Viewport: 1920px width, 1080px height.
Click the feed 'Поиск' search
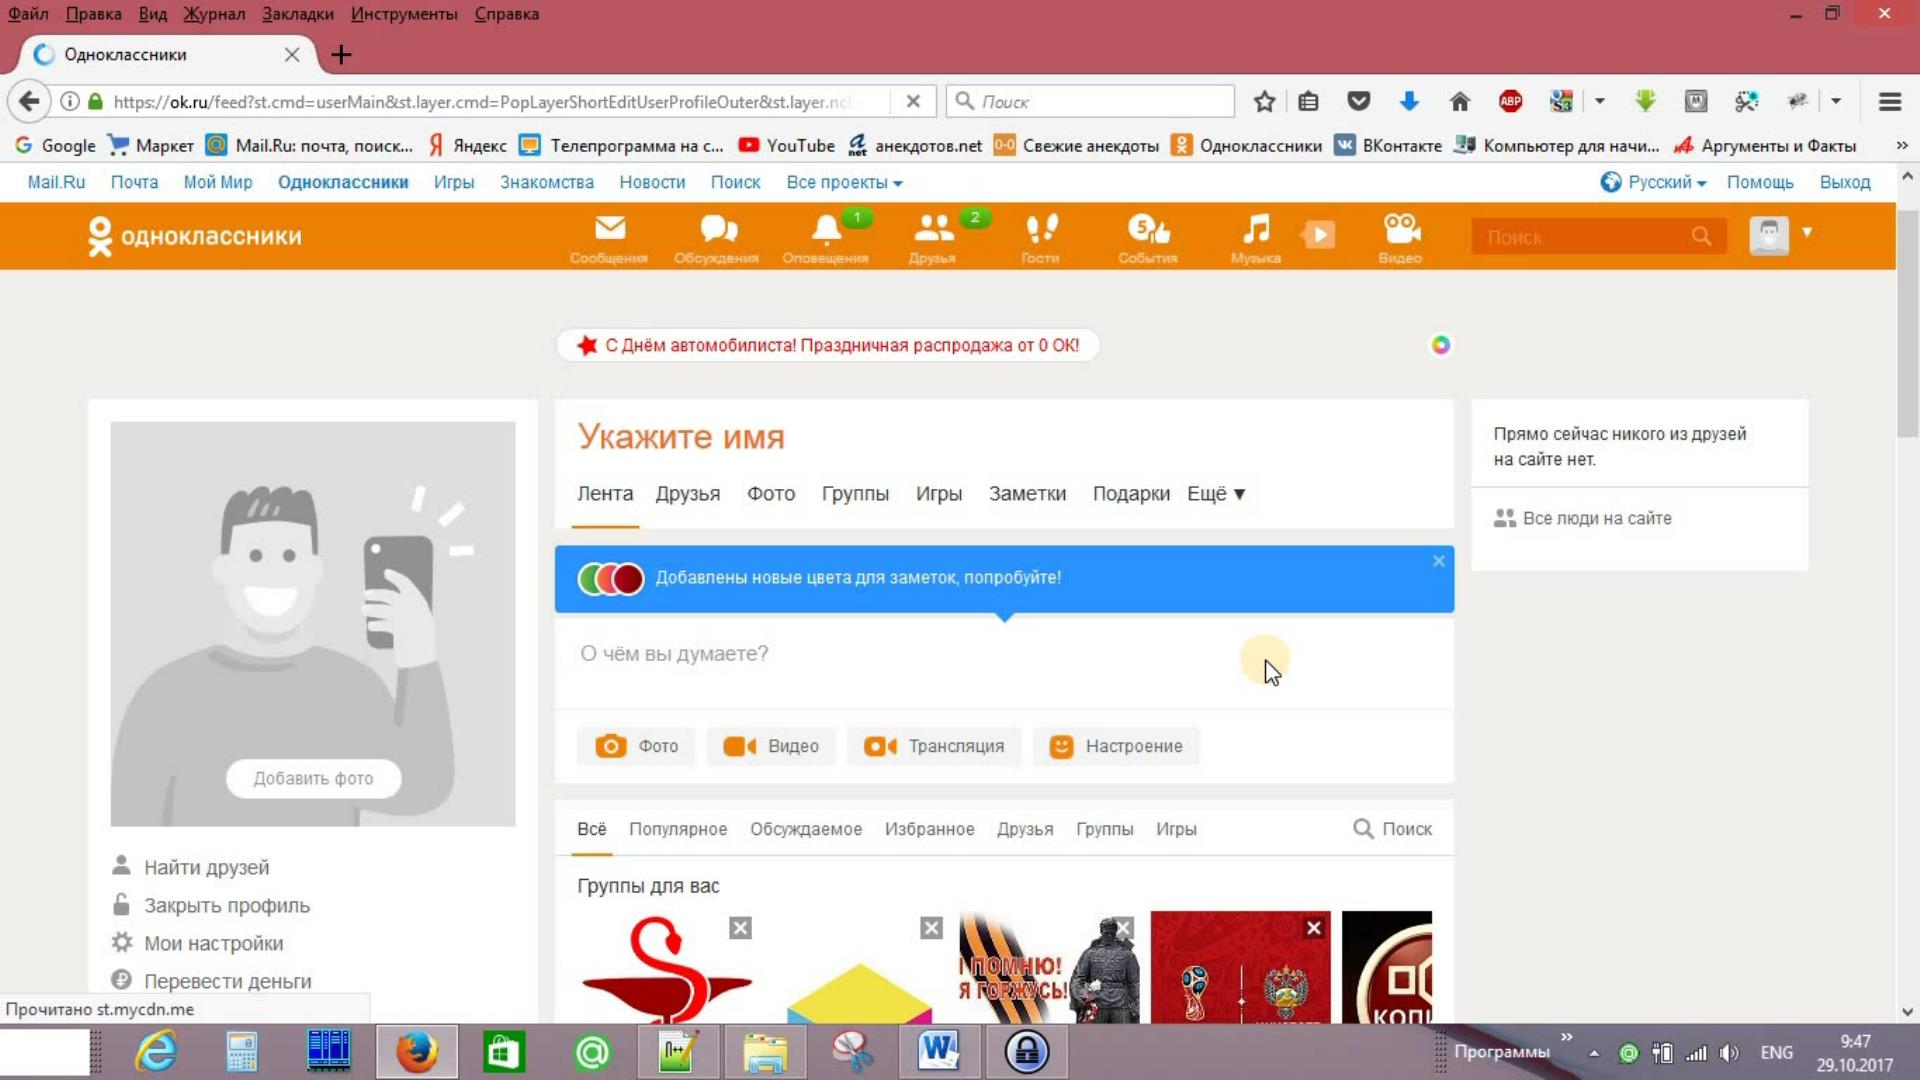coord(1392,829)
